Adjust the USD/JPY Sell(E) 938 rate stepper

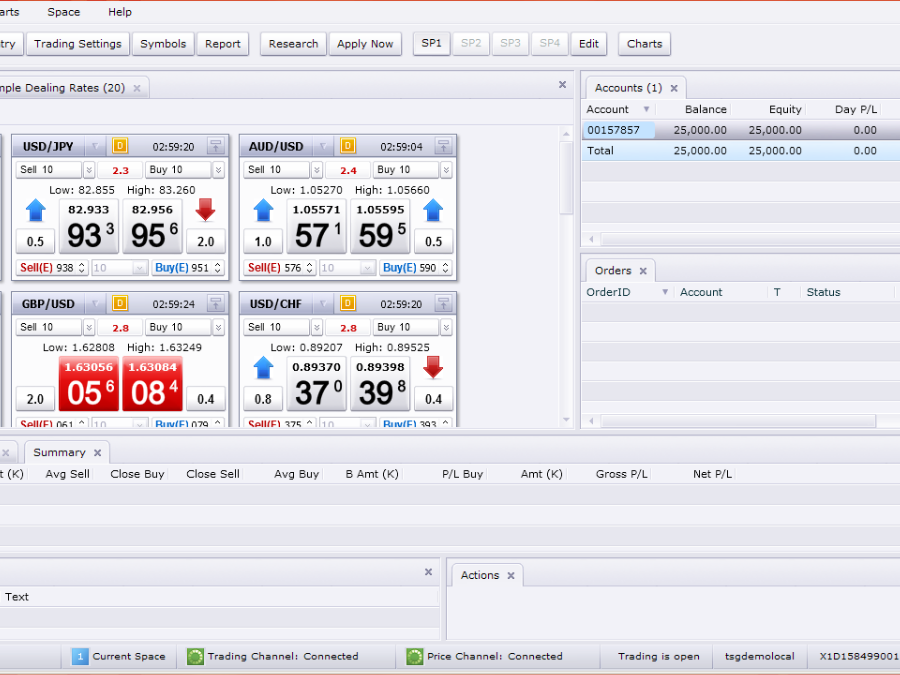[82, 267]
